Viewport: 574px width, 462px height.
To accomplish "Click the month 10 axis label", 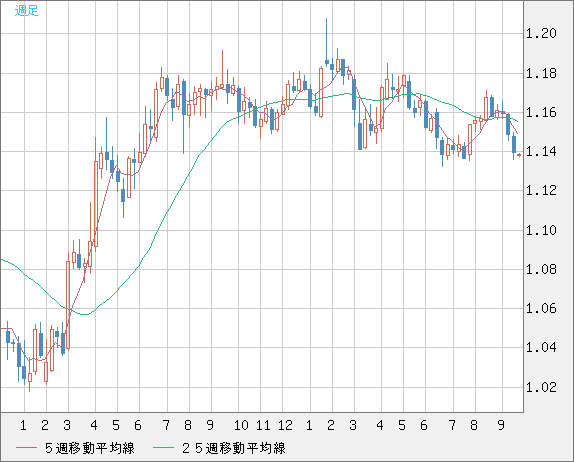I will click(x=241, y=425).
